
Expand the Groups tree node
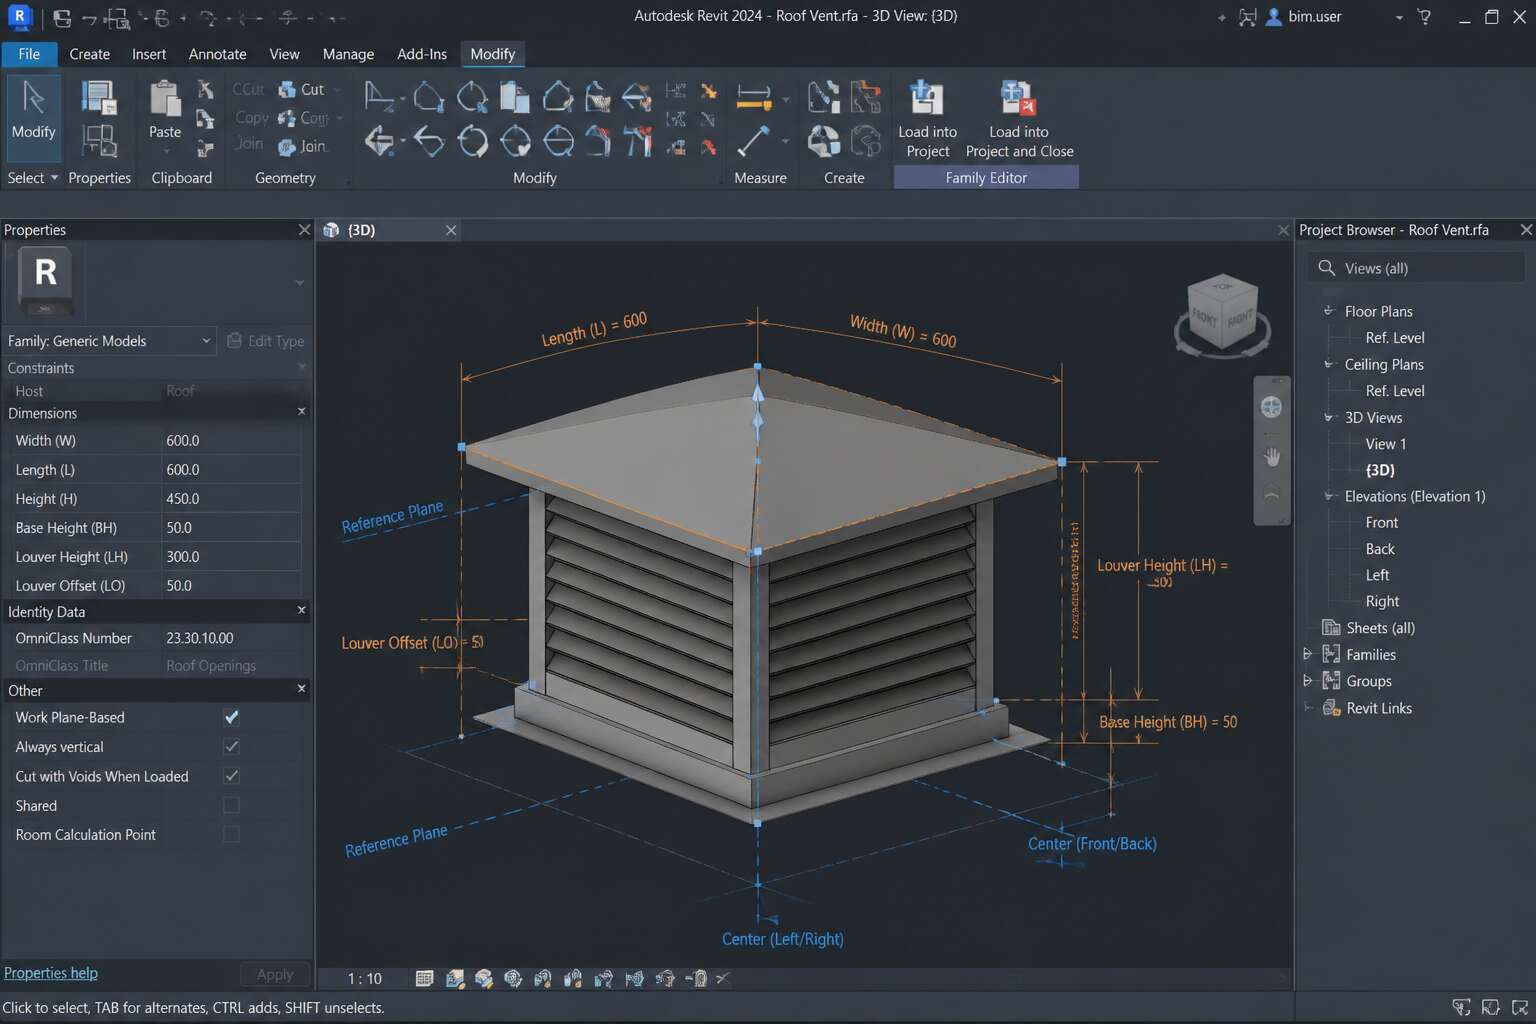click(x=1307, y=681)
